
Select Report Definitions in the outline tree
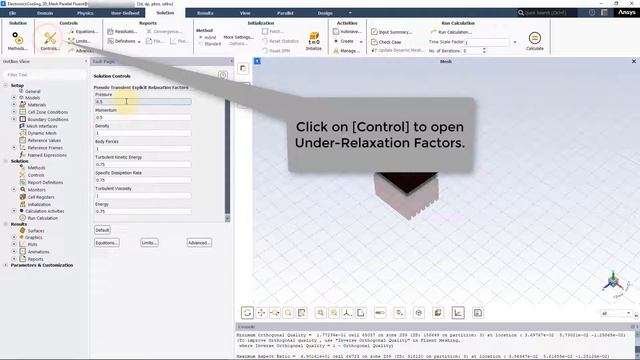[45, 182]
